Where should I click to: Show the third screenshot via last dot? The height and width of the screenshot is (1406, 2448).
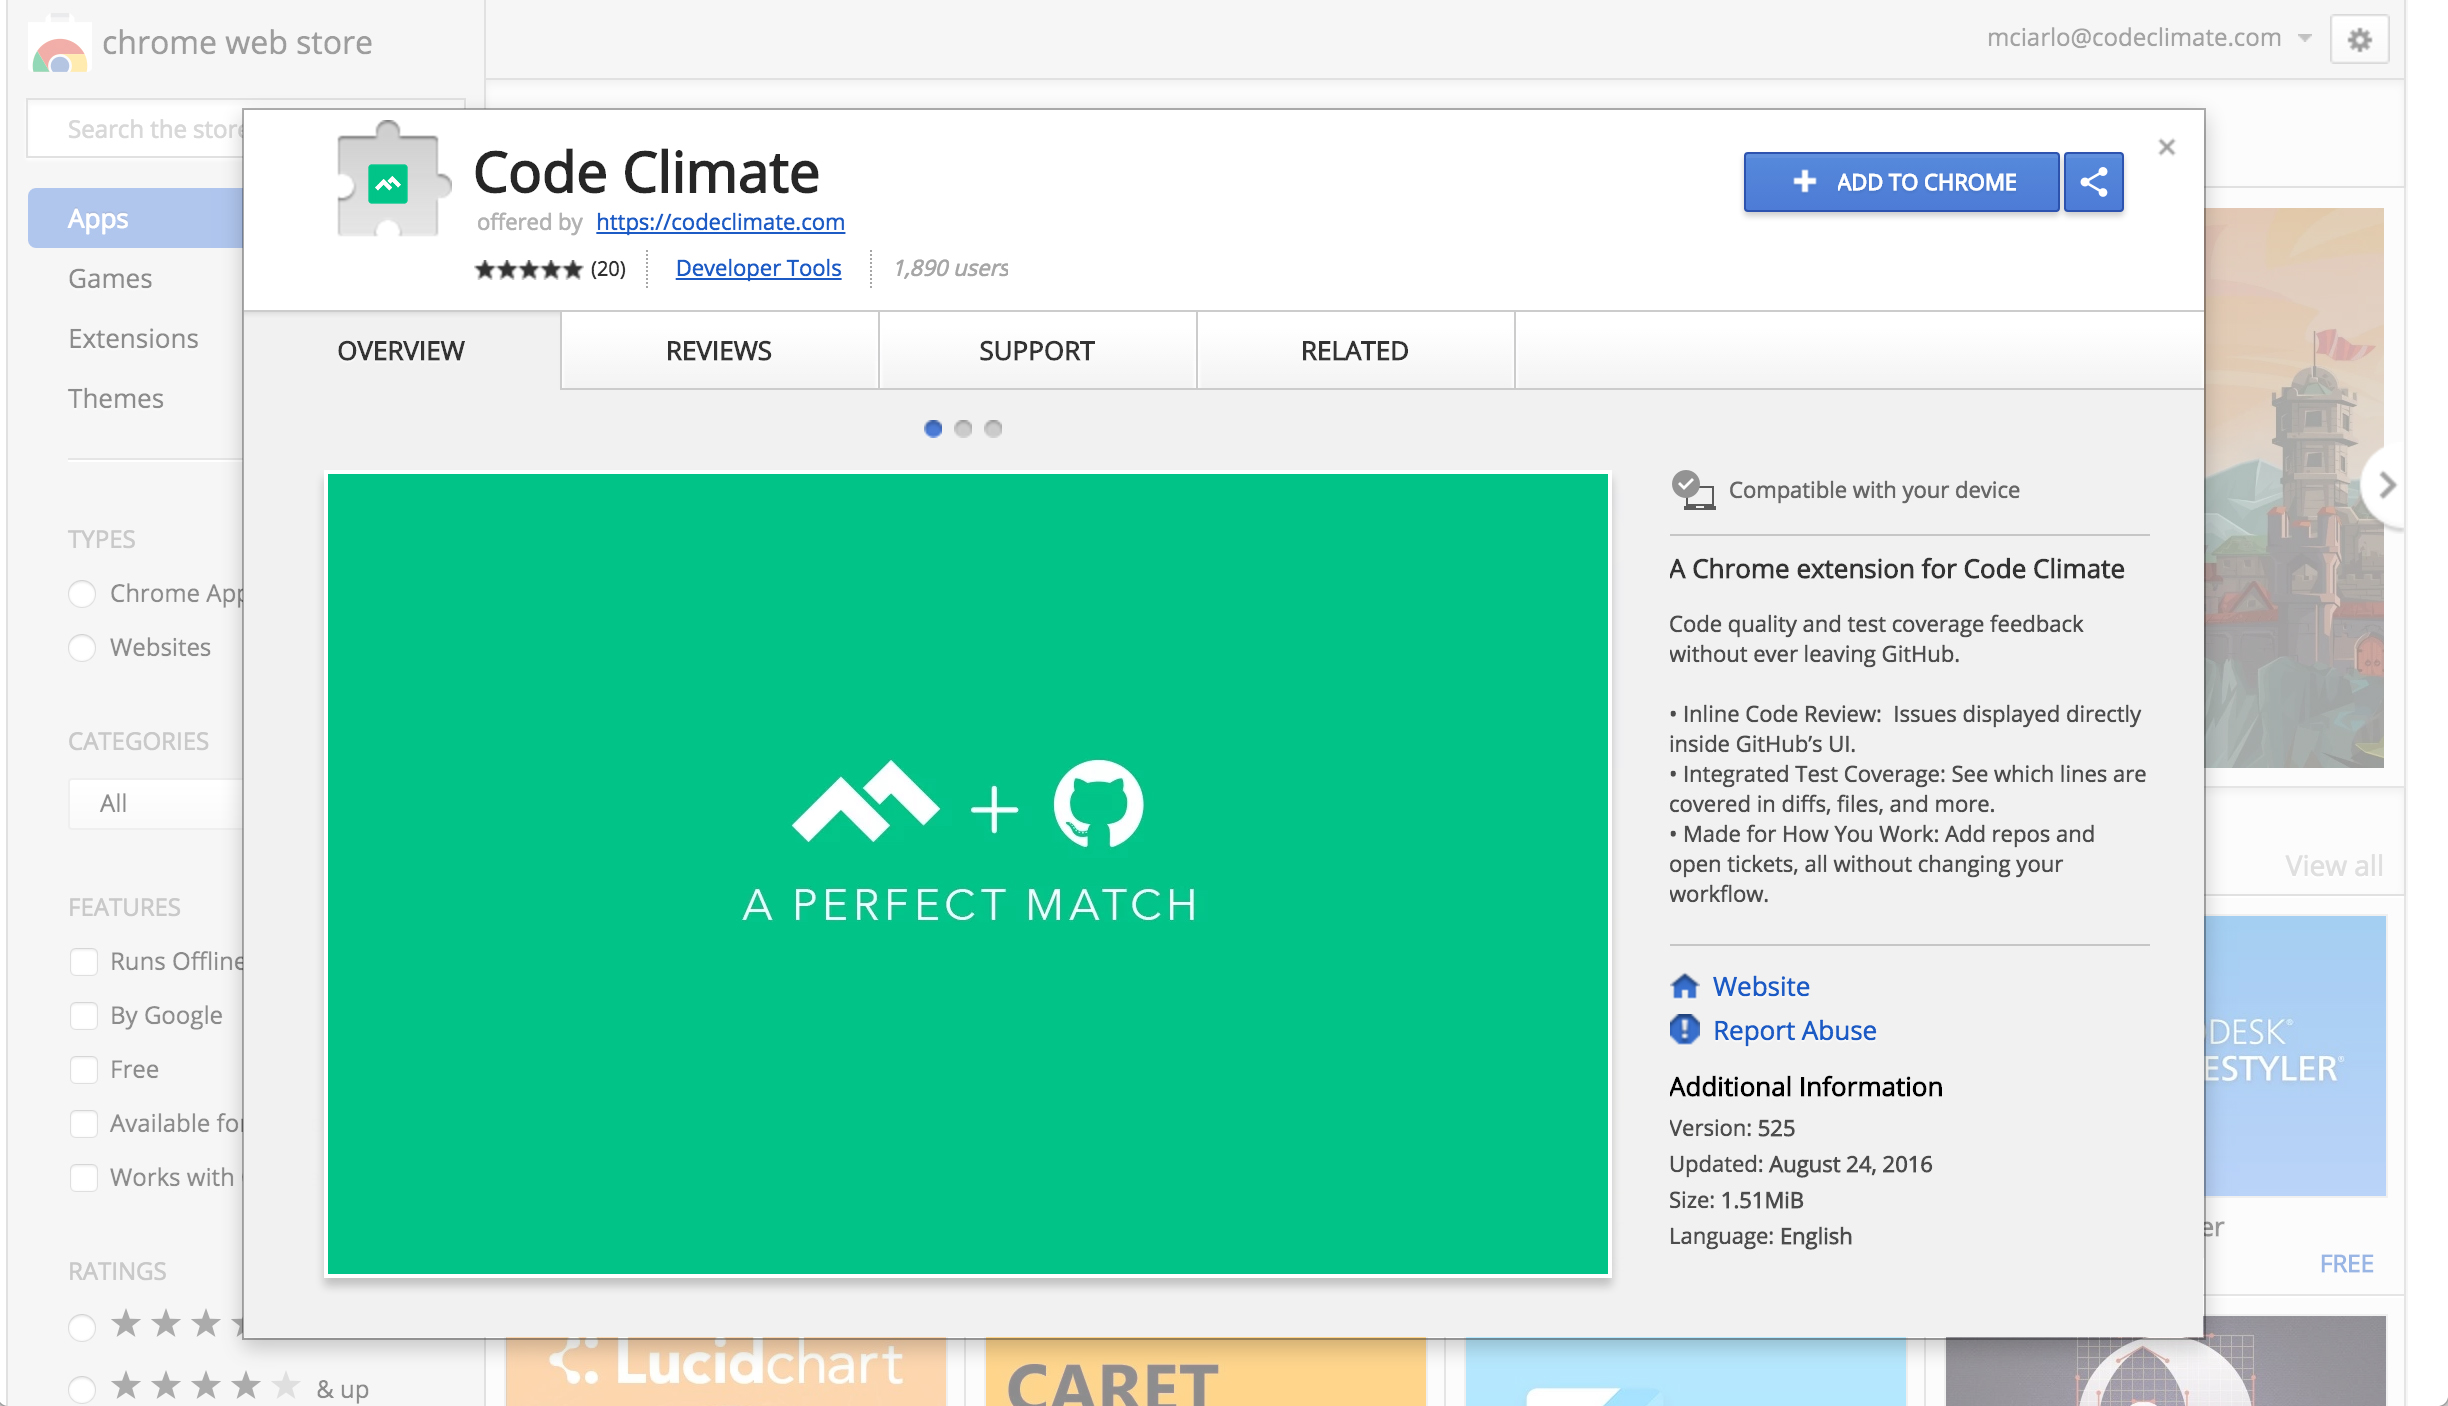click(x=993, y=429)
